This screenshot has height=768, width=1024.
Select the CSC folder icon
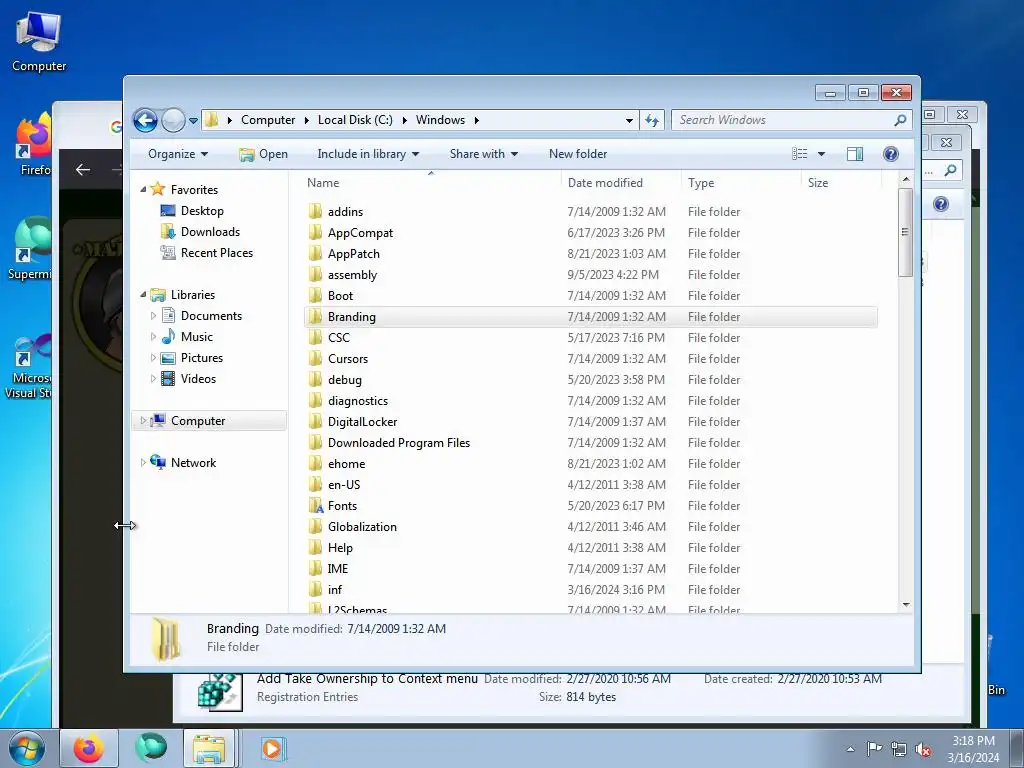315,338
